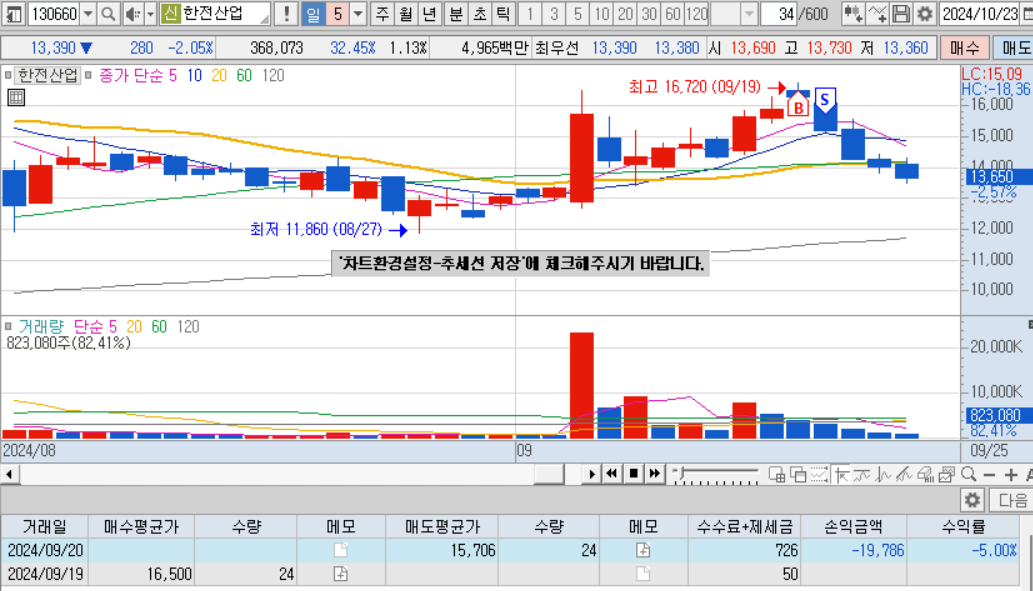
Task: Click the diagonal line draw tool icon
Action: [x=904, y=474]
